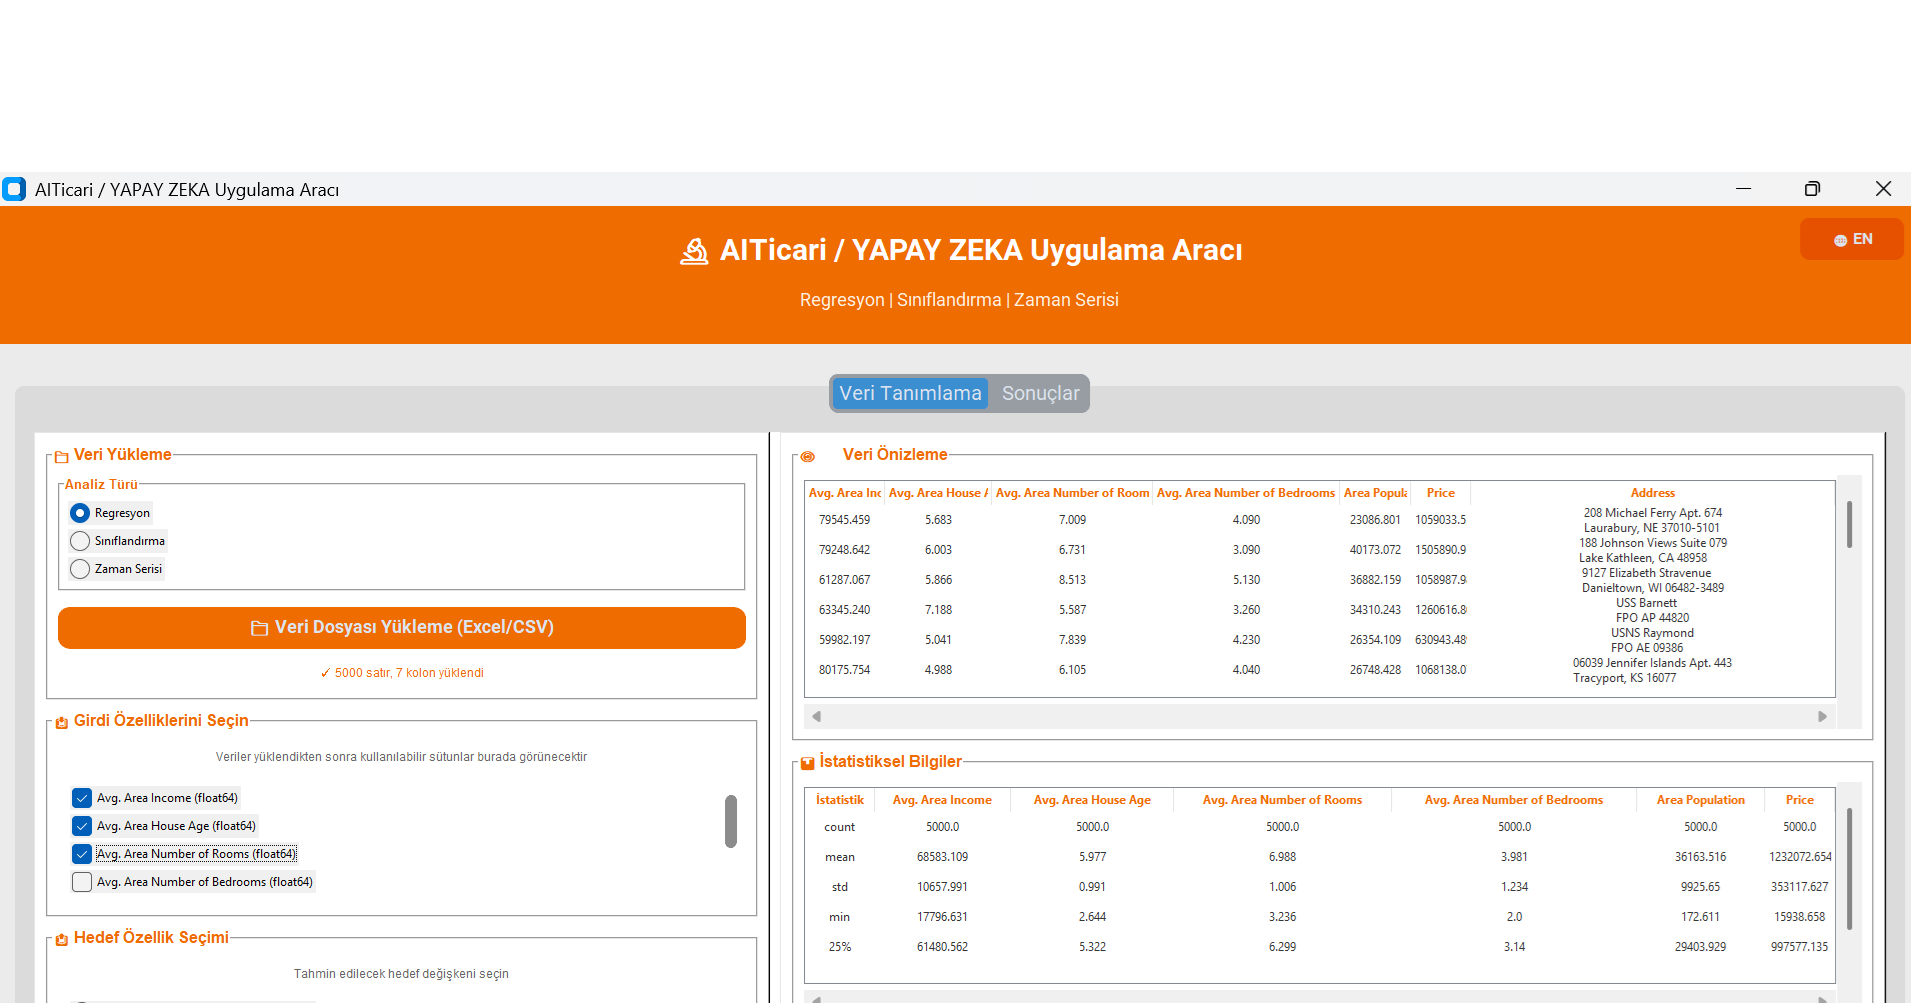This screenshot has height=1003, width=1917.
Task: Uncheck Avg. Area House Age (float64)
Action: [82, 826]
